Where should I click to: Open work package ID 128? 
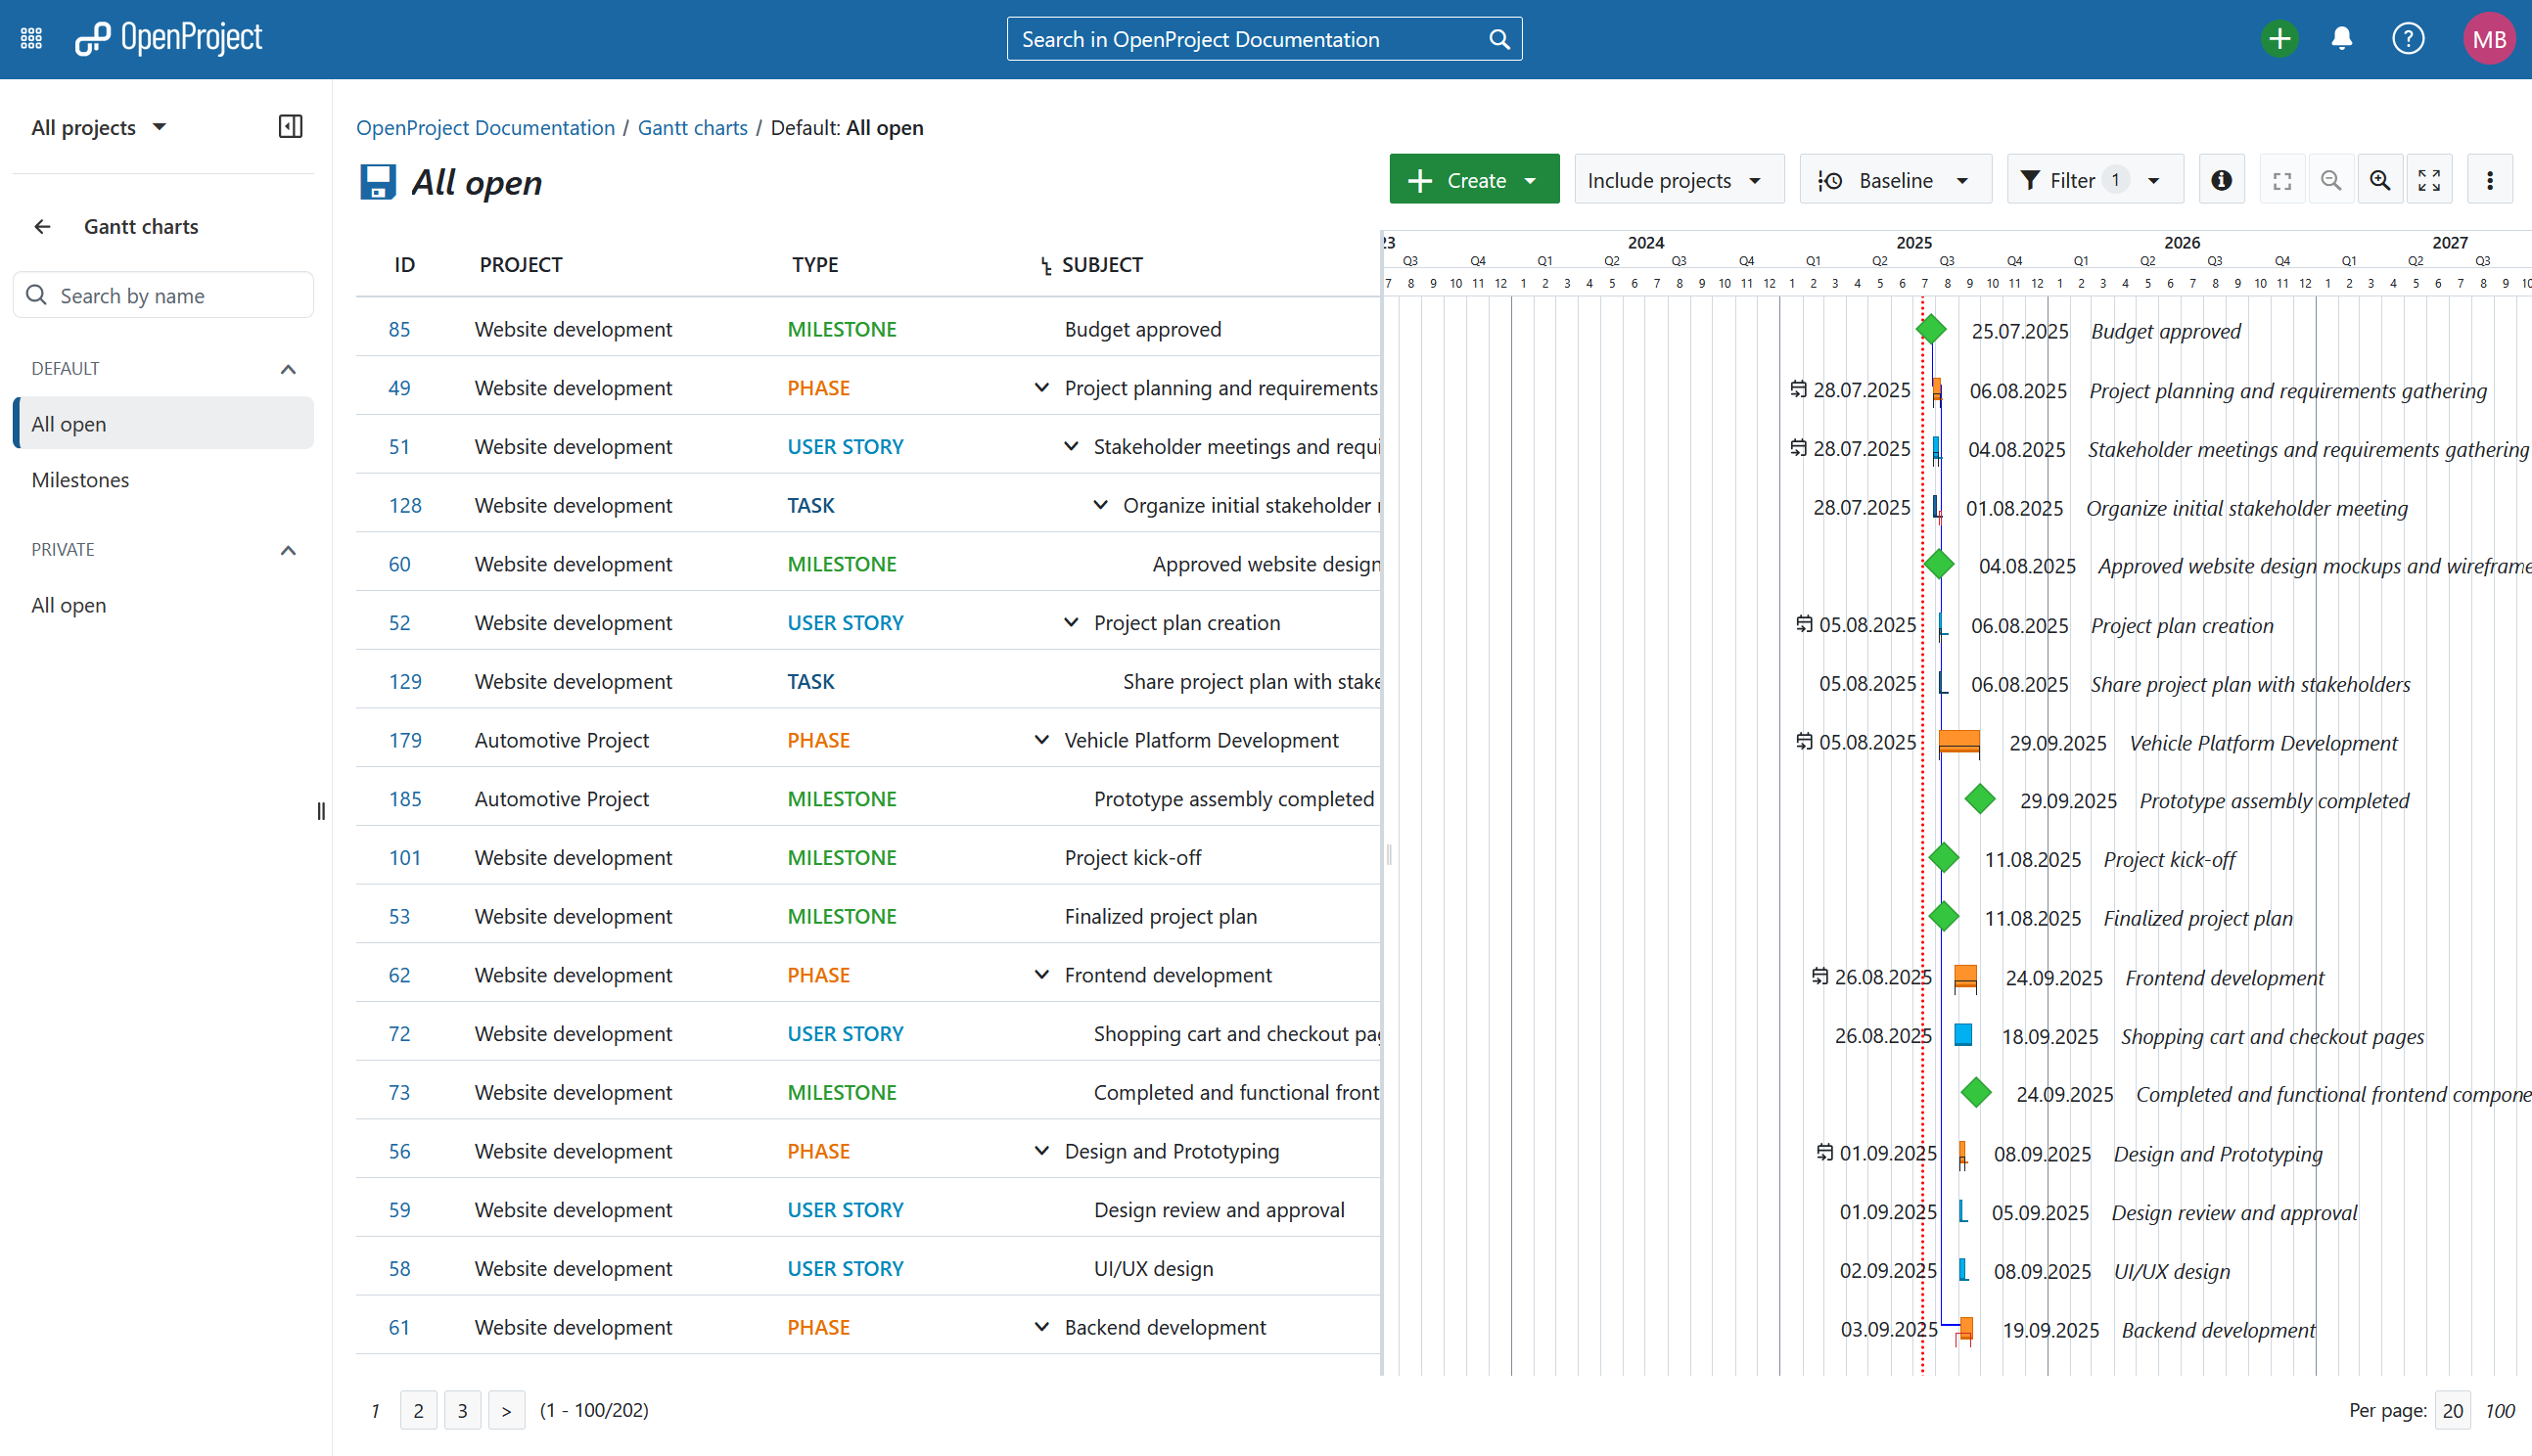[404, 505]
